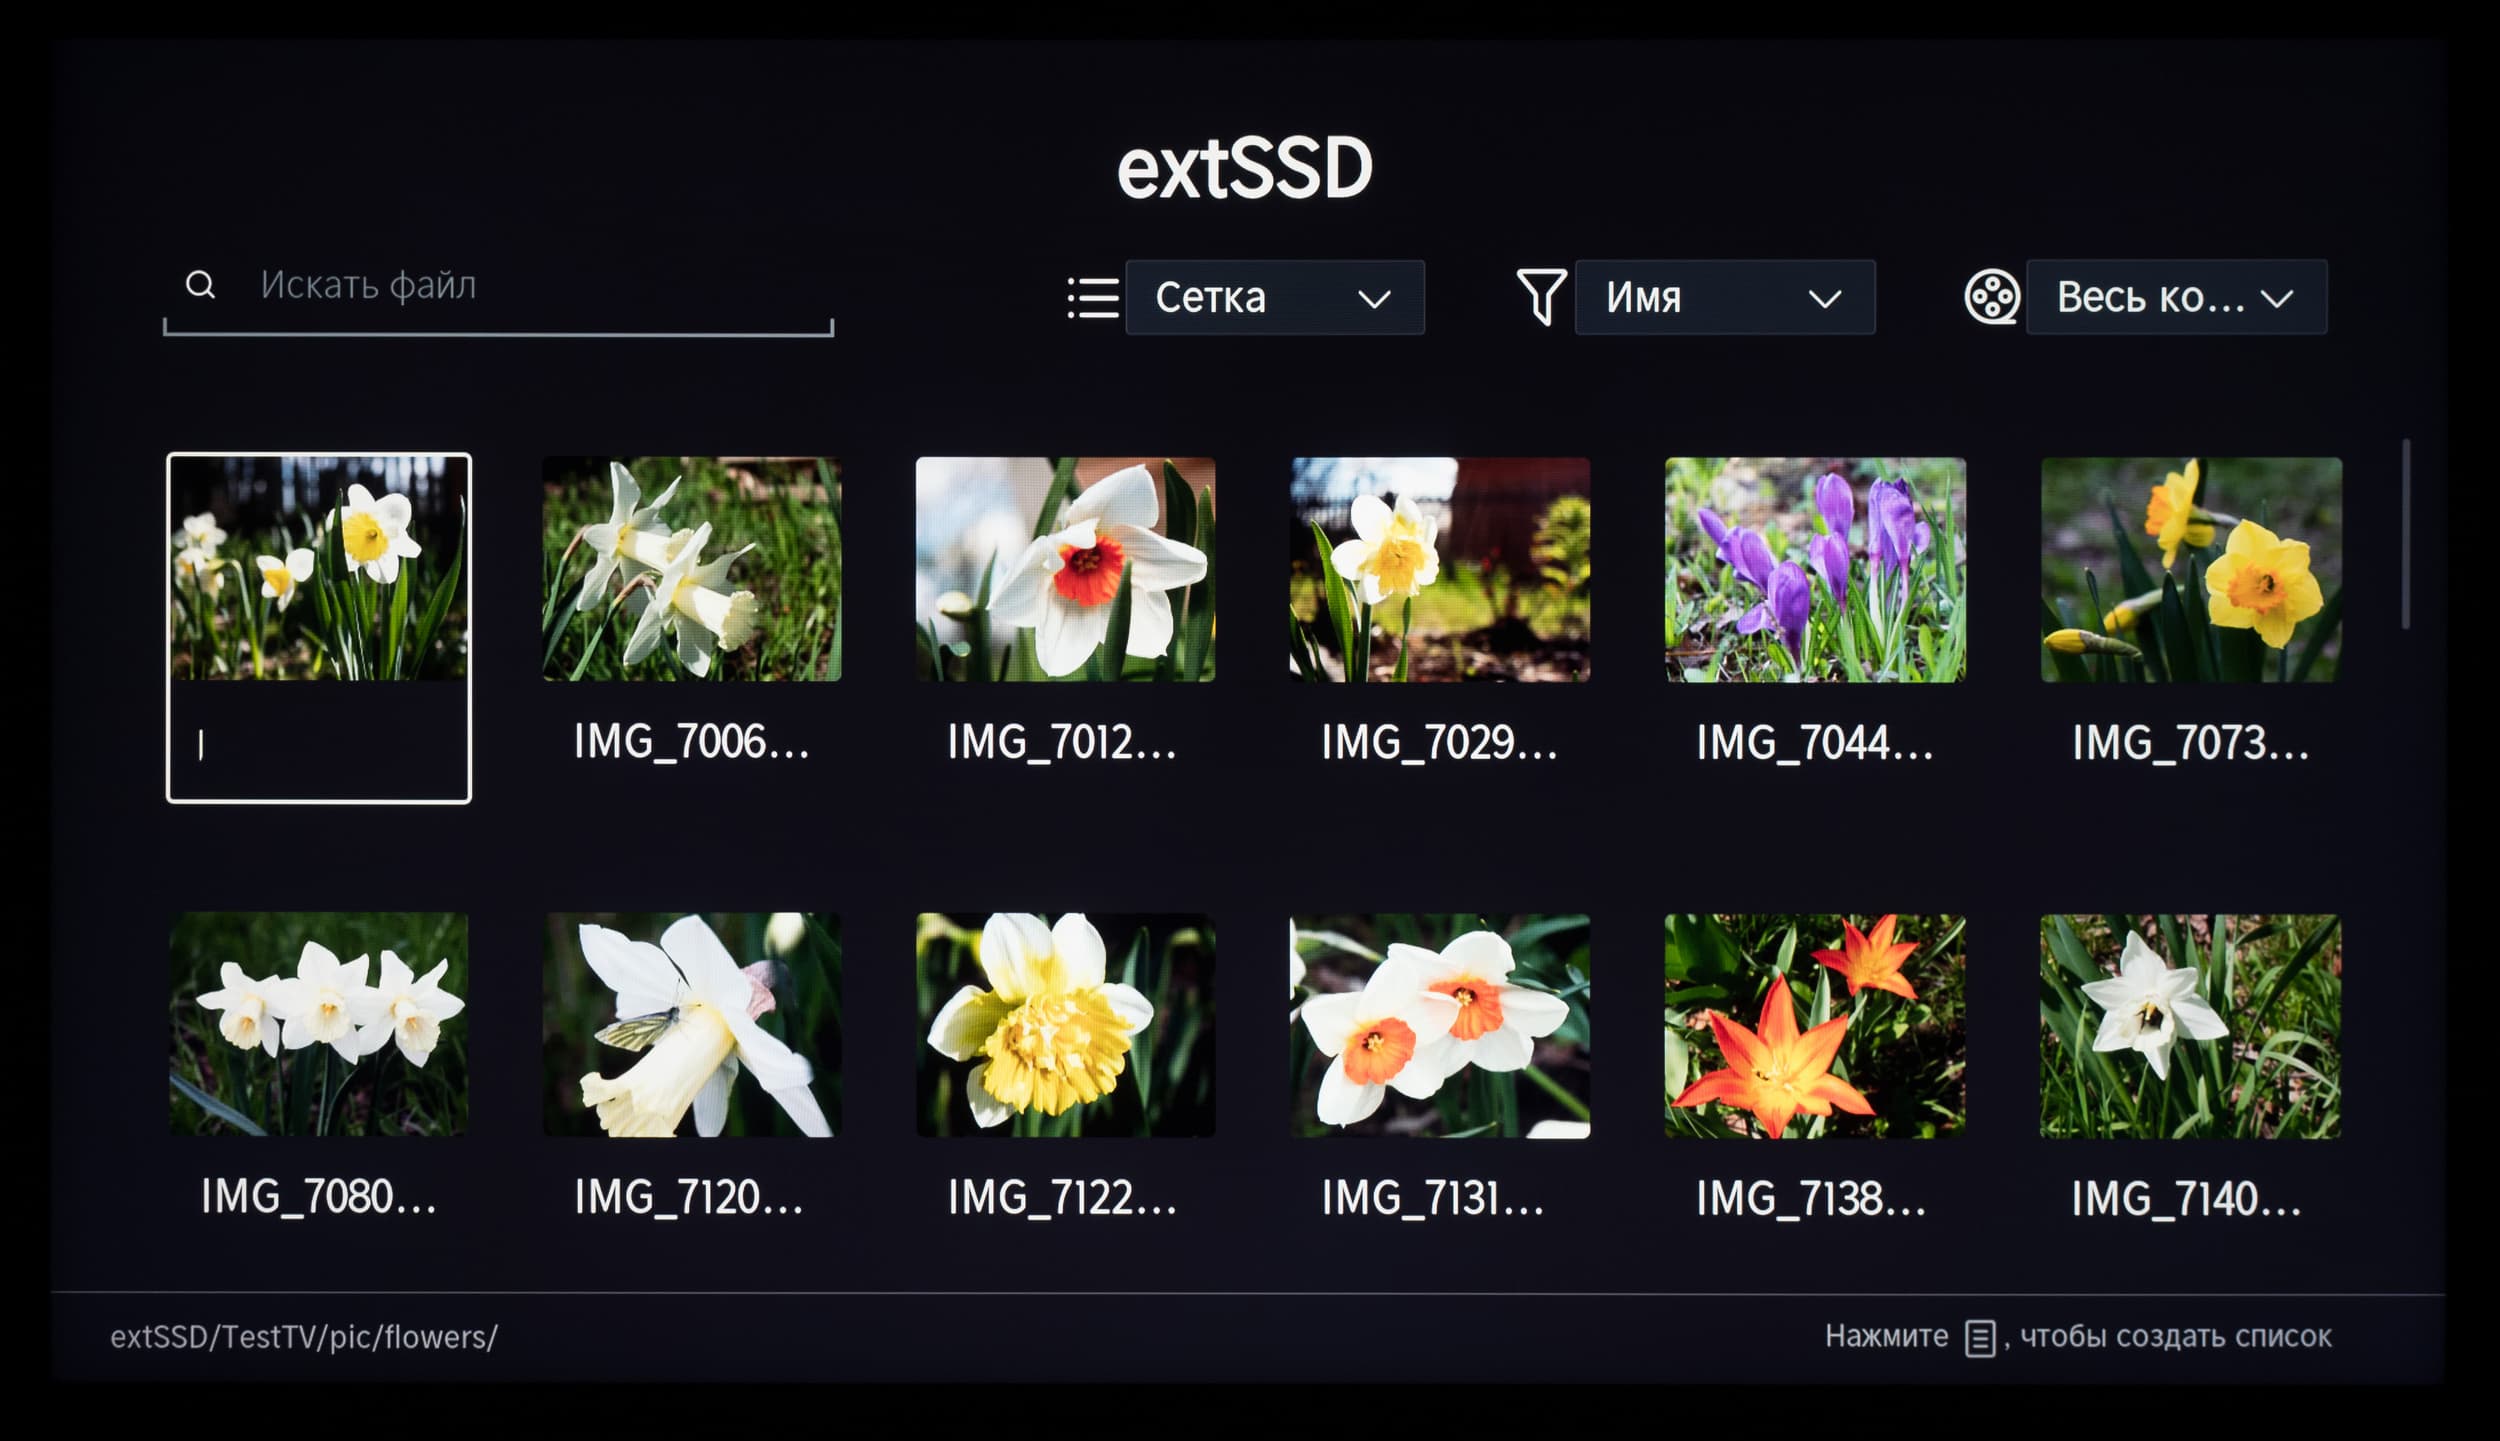Click the list view icon beside Сетка
2500x1441 pixels.
(1093, 298)
